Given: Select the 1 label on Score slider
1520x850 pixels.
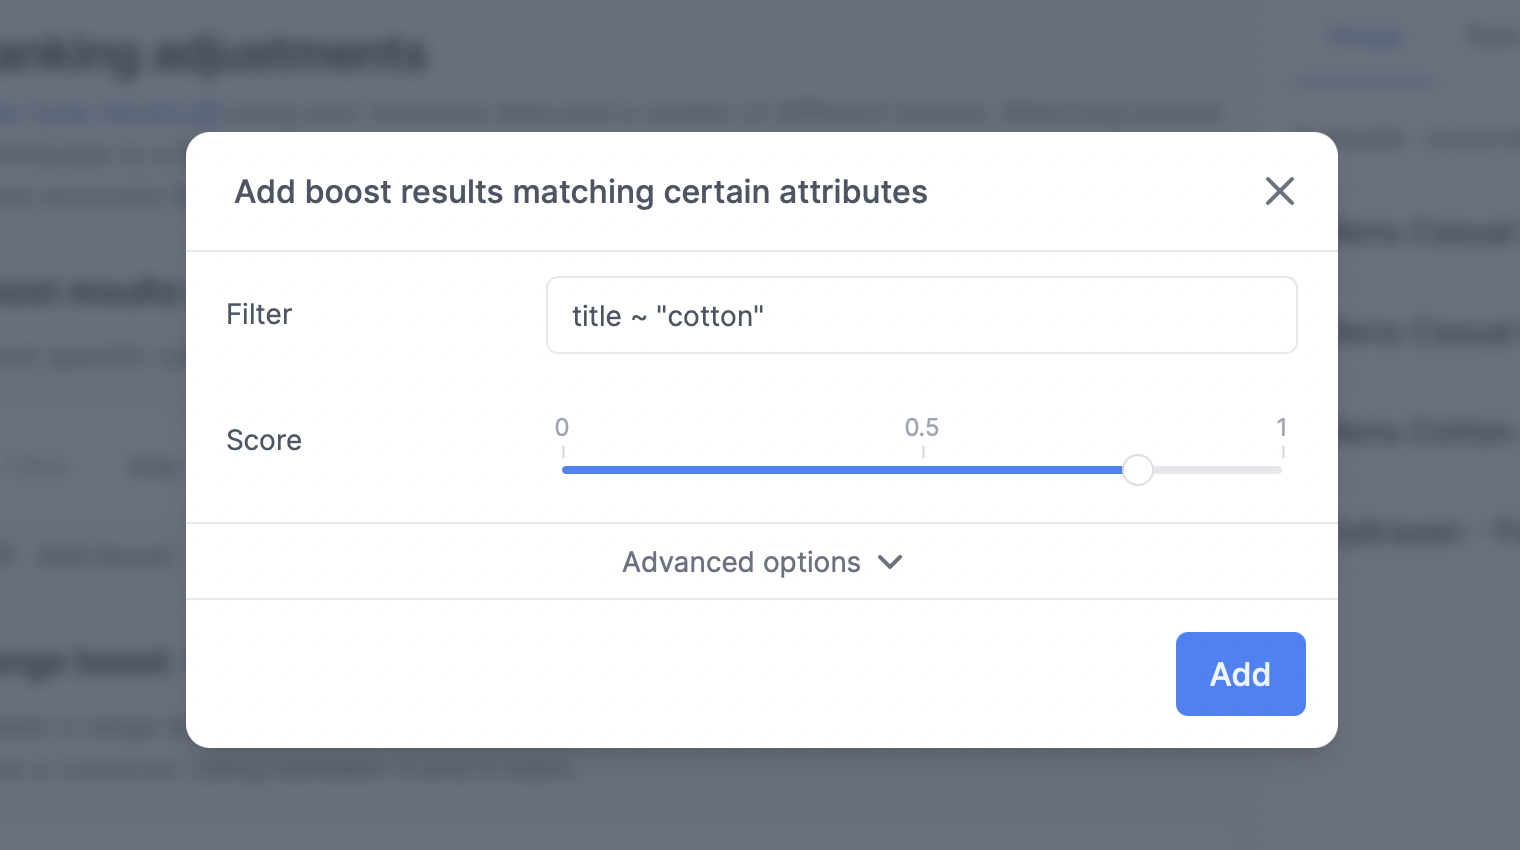Looking at the screenshot, I should [x=1282, y=428].
